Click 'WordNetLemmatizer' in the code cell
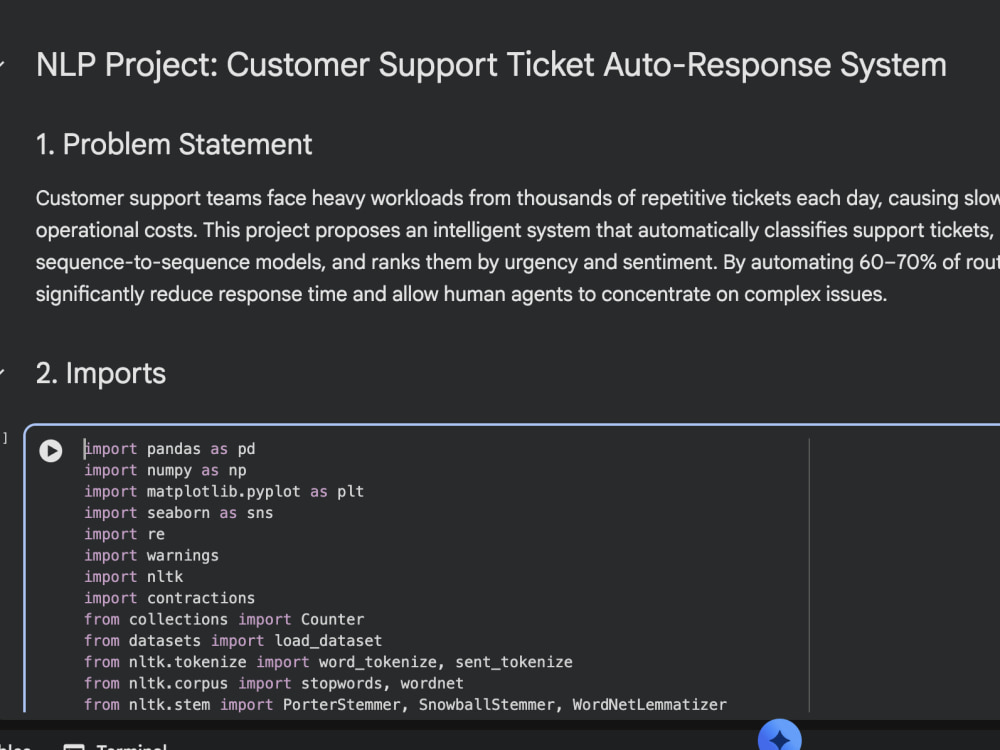Screen dimensions: 1000x750 point(649,705)
